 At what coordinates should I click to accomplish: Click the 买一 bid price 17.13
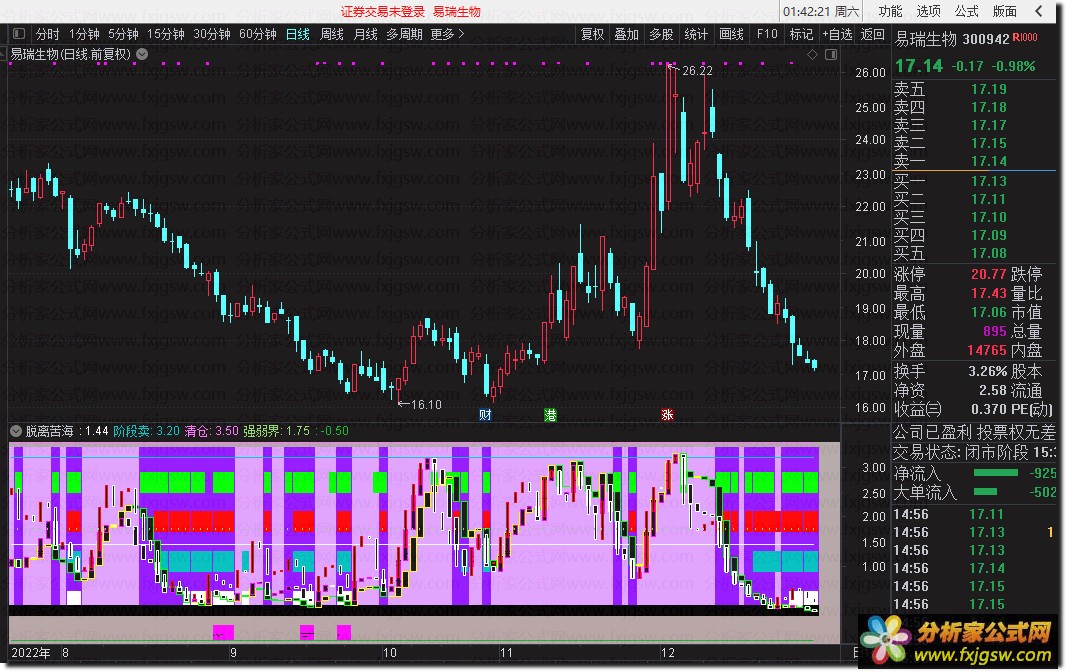pyautogui.click(x=988, y=181)
